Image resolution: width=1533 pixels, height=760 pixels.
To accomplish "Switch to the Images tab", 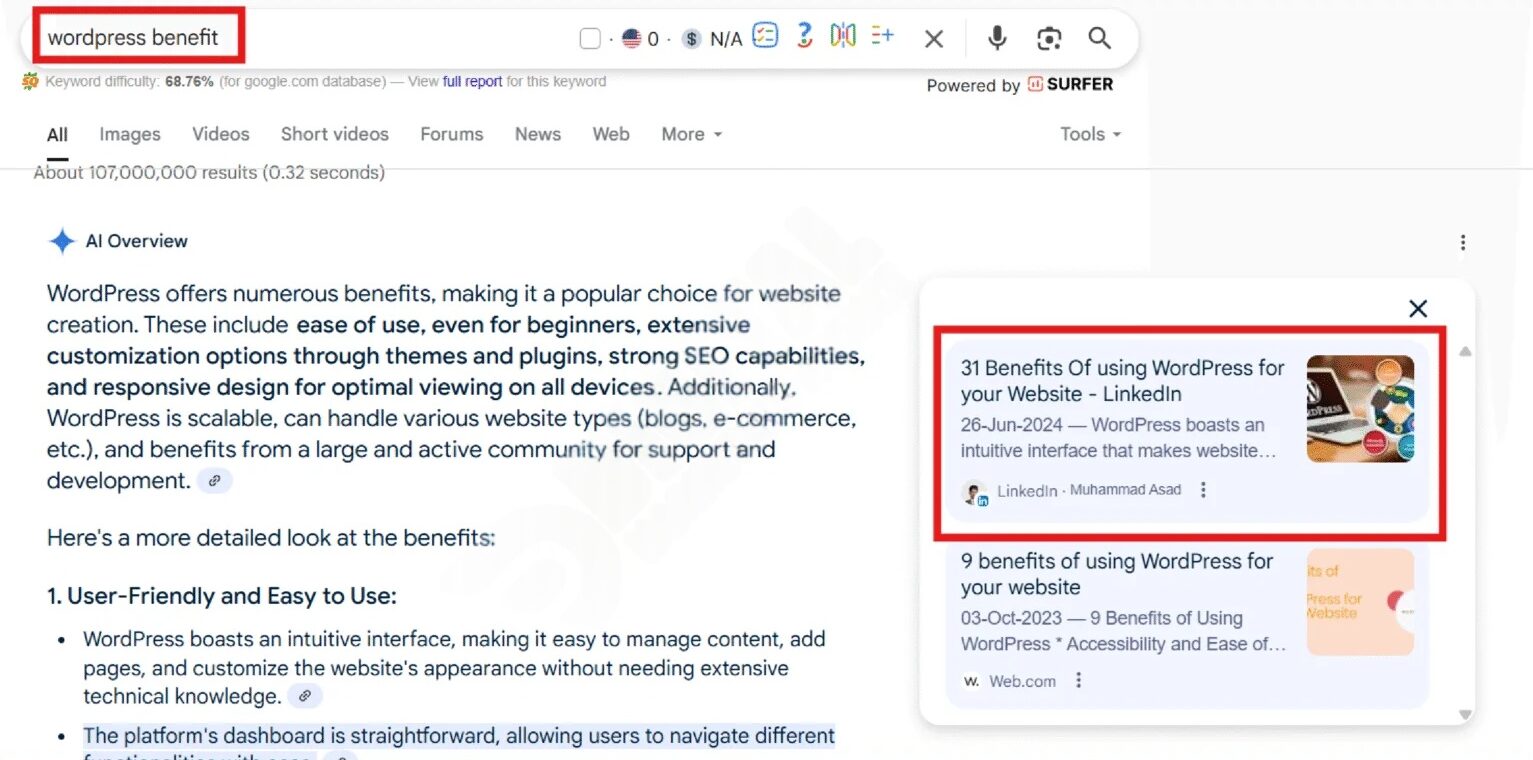I will tap(129, 134).
